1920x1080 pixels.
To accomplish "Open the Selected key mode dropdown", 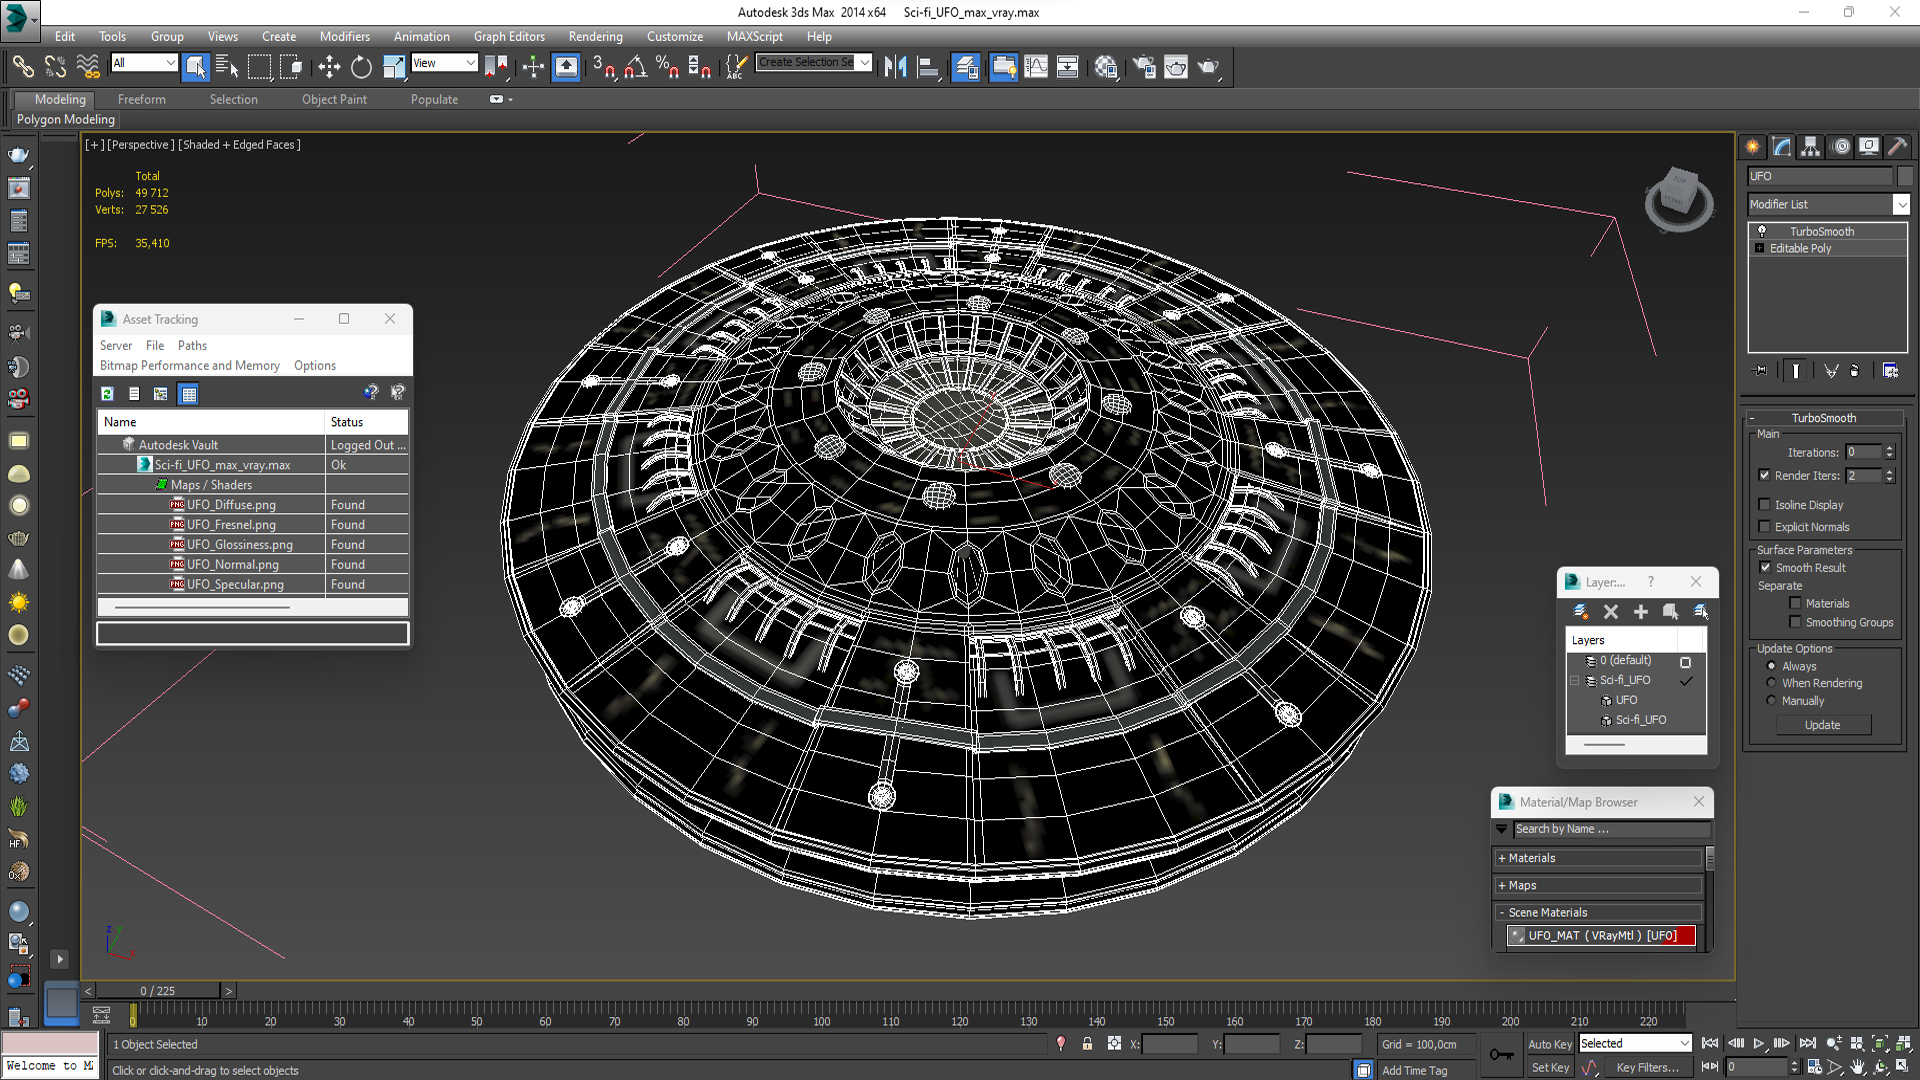I will pyautogui.click(x=1635, y=1043).
